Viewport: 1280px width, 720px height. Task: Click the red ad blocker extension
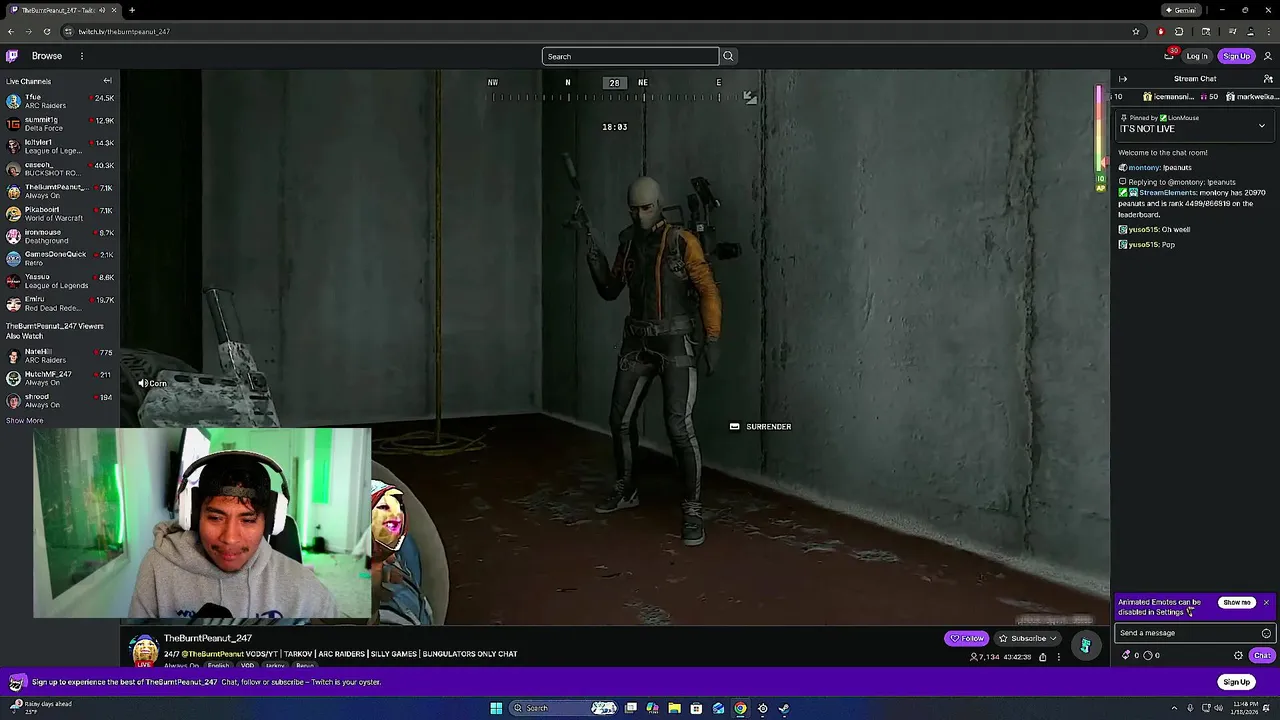(x=1160, y=31)
